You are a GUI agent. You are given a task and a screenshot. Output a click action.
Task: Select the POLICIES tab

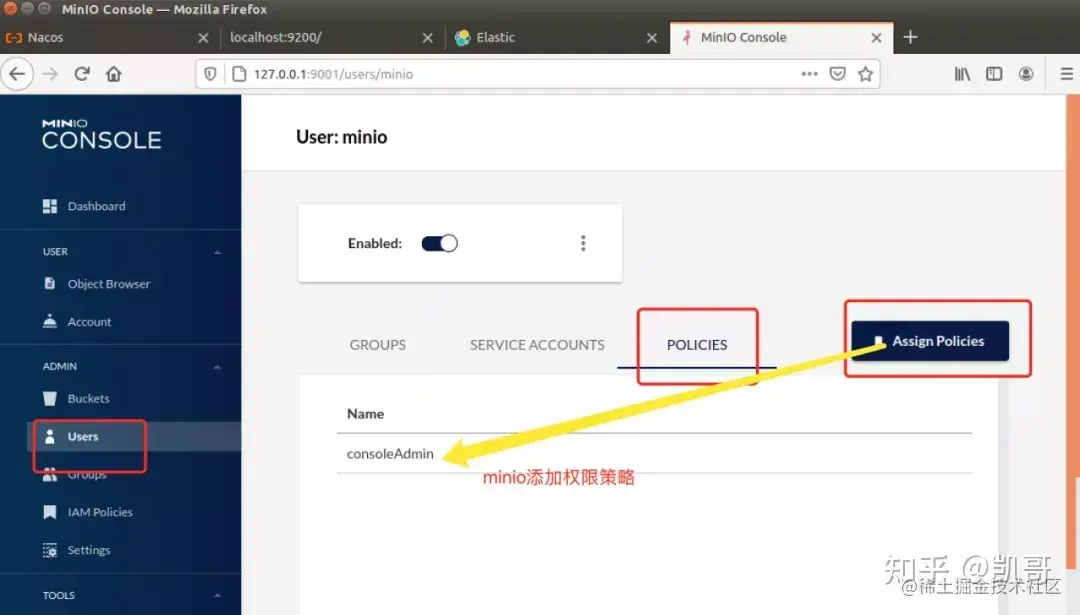click(697, 345)
